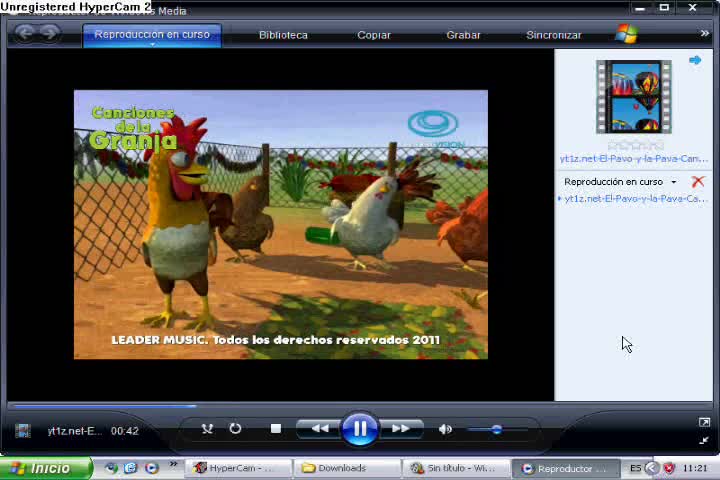
Task: Go back with the left arrow button
Action: pos(25,33)
